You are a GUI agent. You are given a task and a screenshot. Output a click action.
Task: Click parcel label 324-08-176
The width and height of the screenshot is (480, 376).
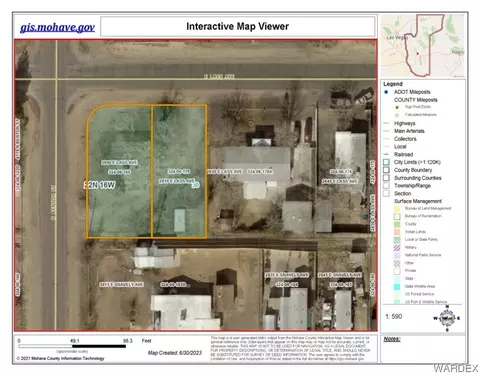tap(341, 172)
